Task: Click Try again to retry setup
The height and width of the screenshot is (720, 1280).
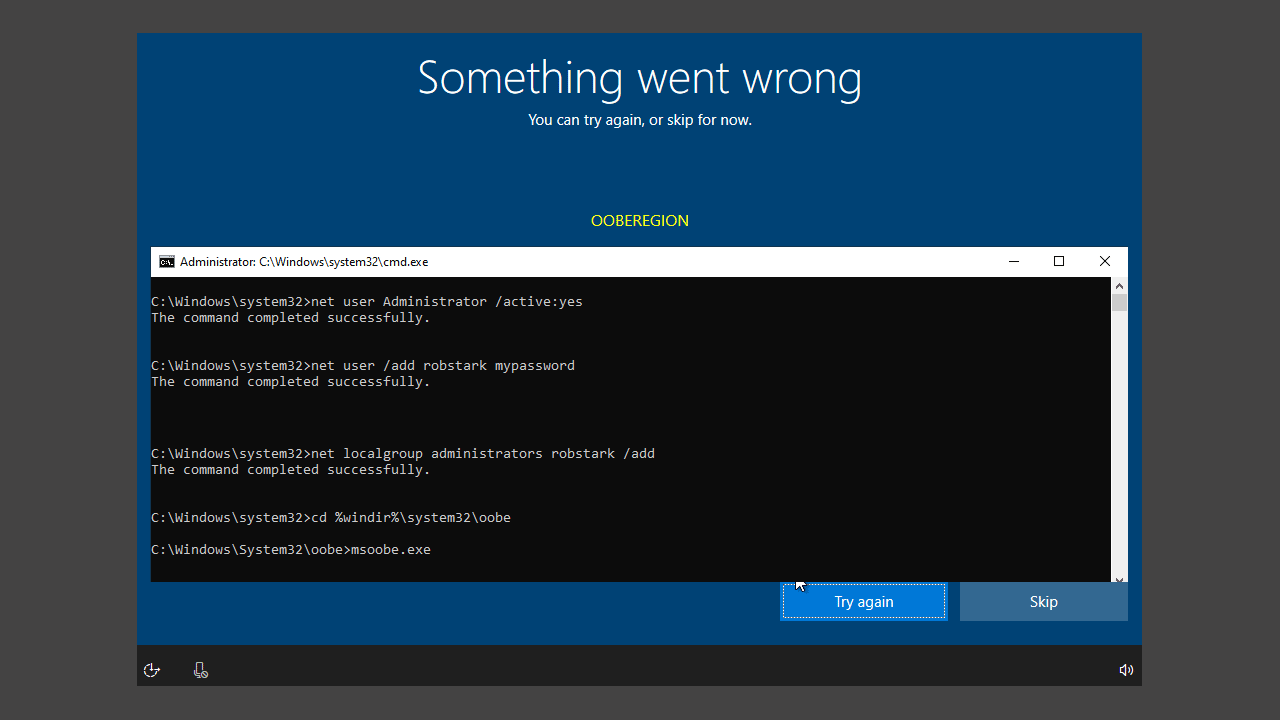Action: 863,601
